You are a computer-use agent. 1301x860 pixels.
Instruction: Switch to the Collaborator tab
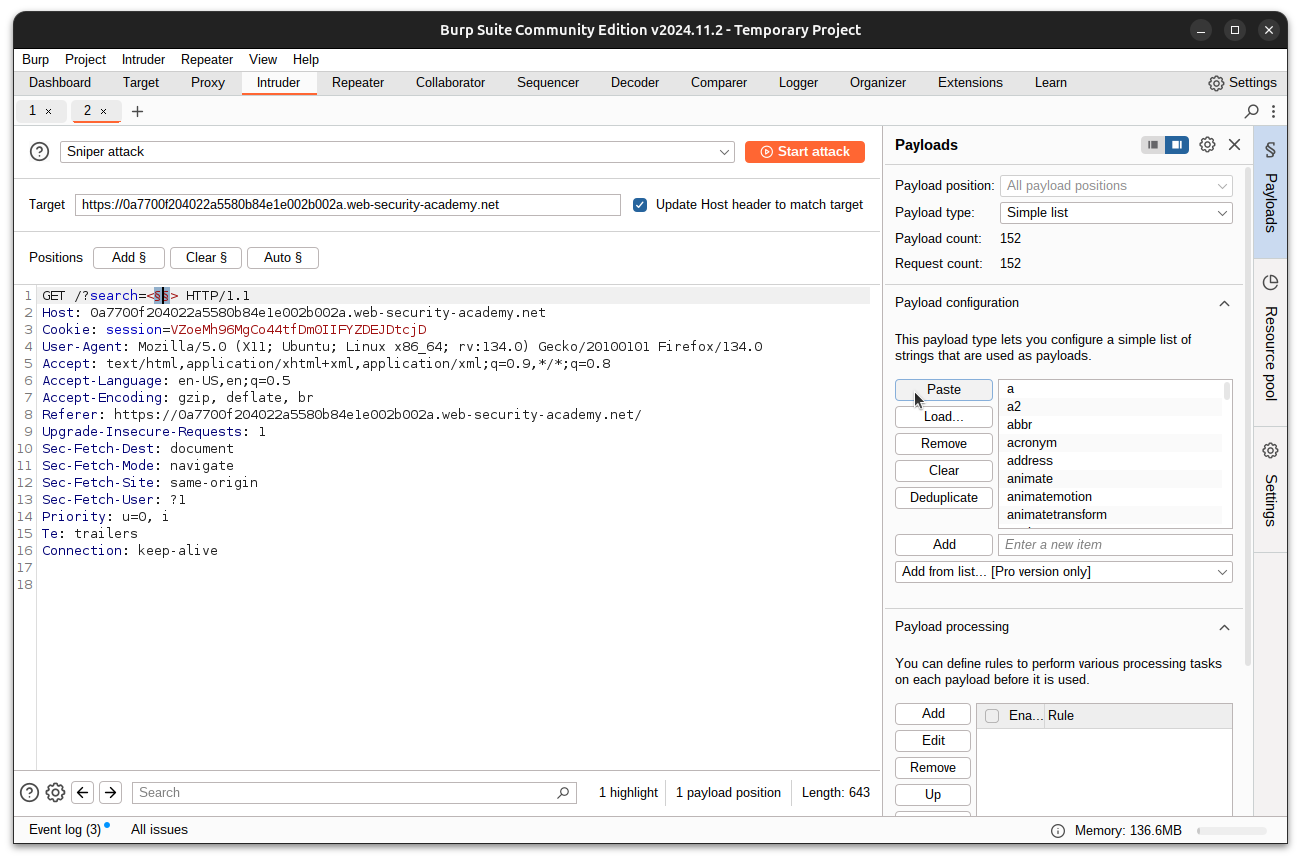[451, 83]
